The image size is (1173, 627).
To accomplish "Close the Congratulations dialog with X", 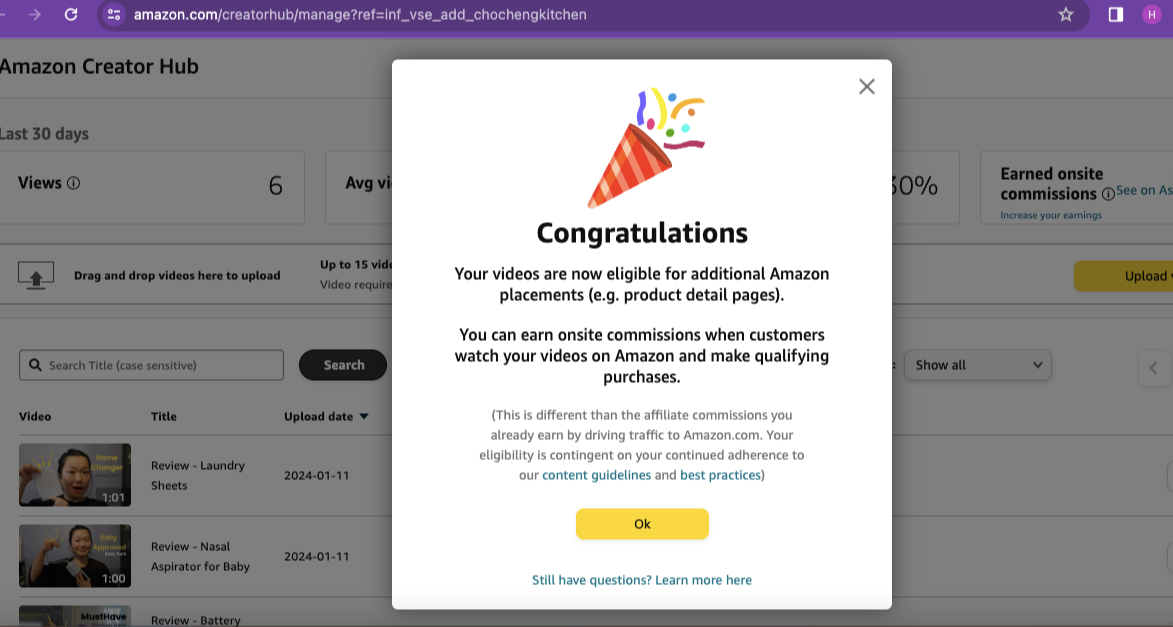I will coord(866,87).
